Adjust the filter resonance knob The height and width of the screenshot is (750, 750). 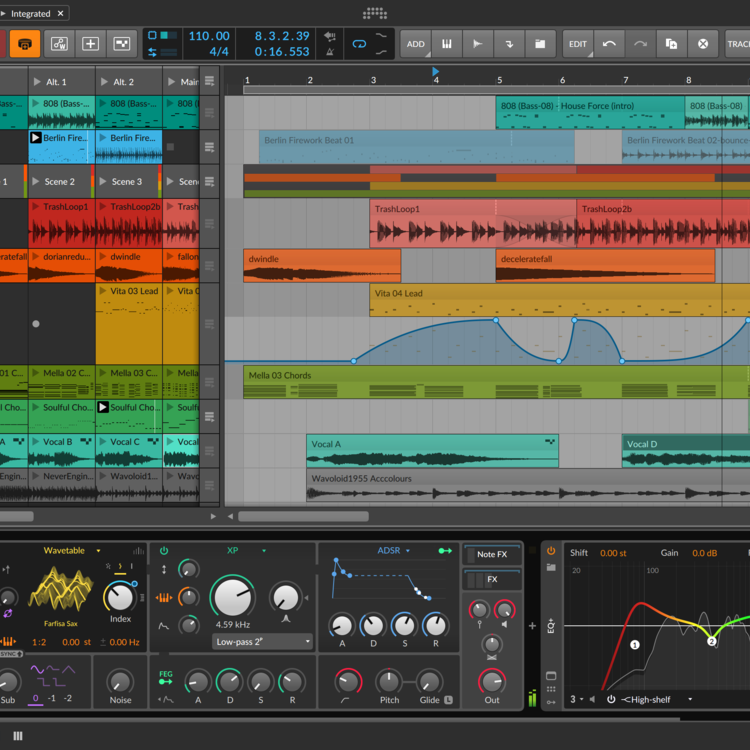(285, 597)
